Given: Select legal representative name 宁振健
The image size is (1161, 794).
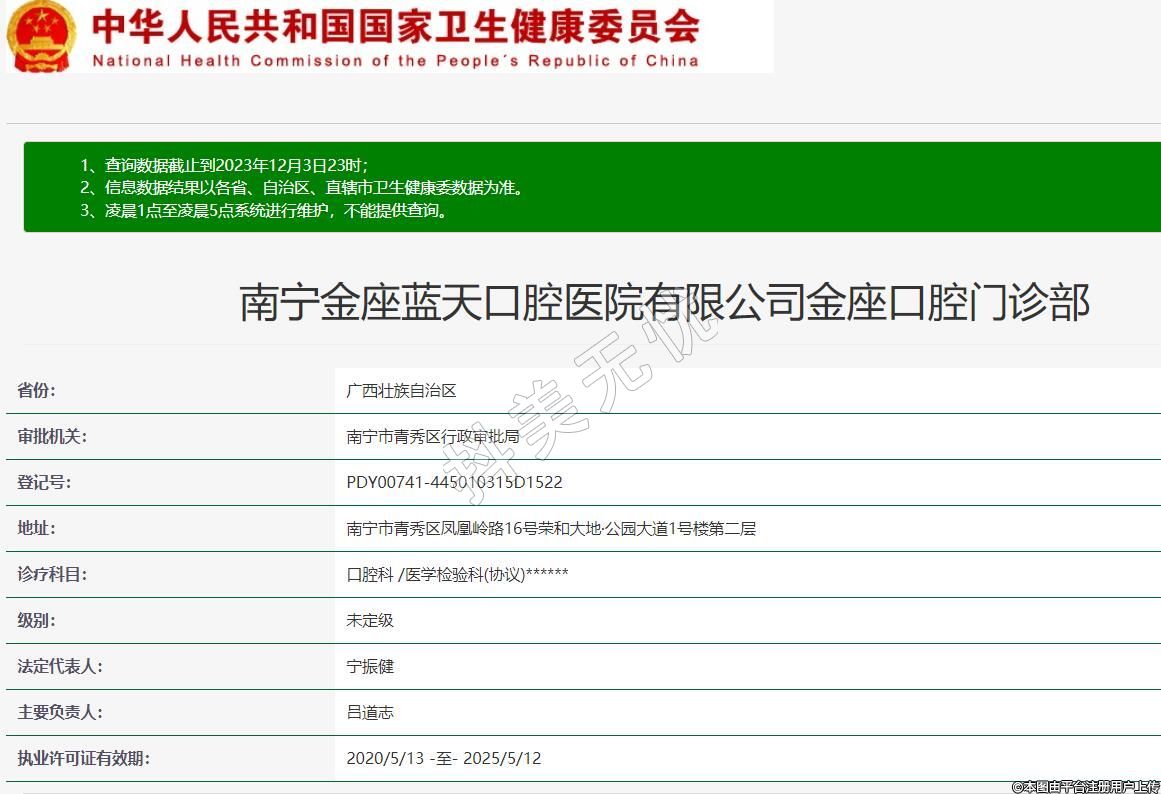Looking at the screenshot, I should pyautogui.click(x=370, y=667).
